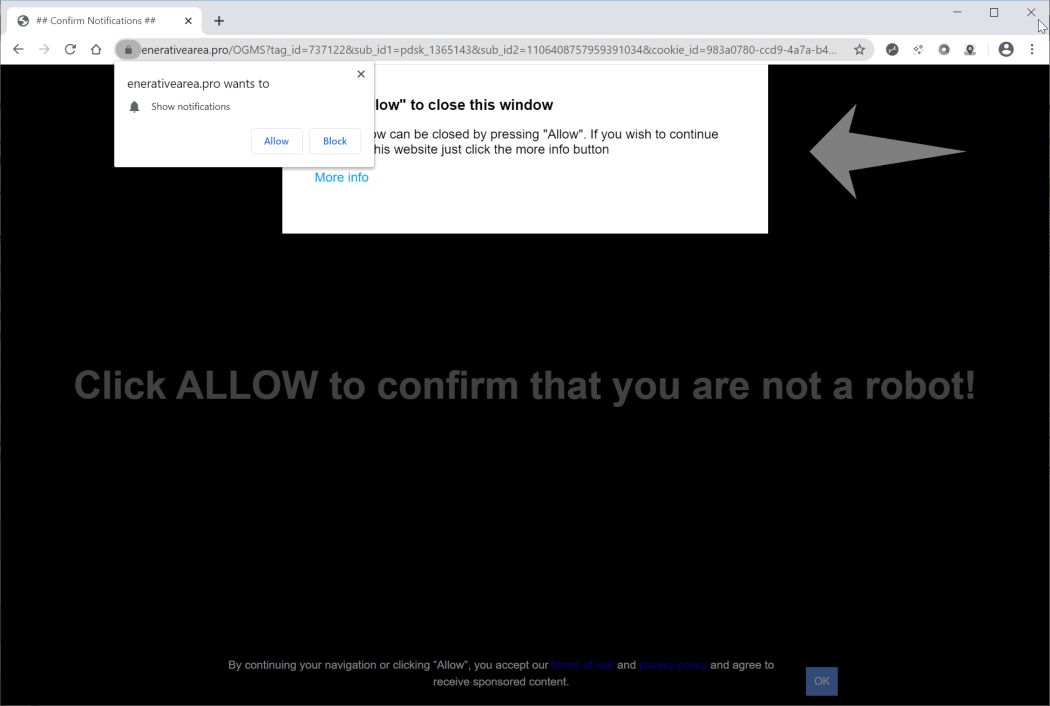
Task: Click the bell icon next to Show notifications
Action: pos(135,107)
